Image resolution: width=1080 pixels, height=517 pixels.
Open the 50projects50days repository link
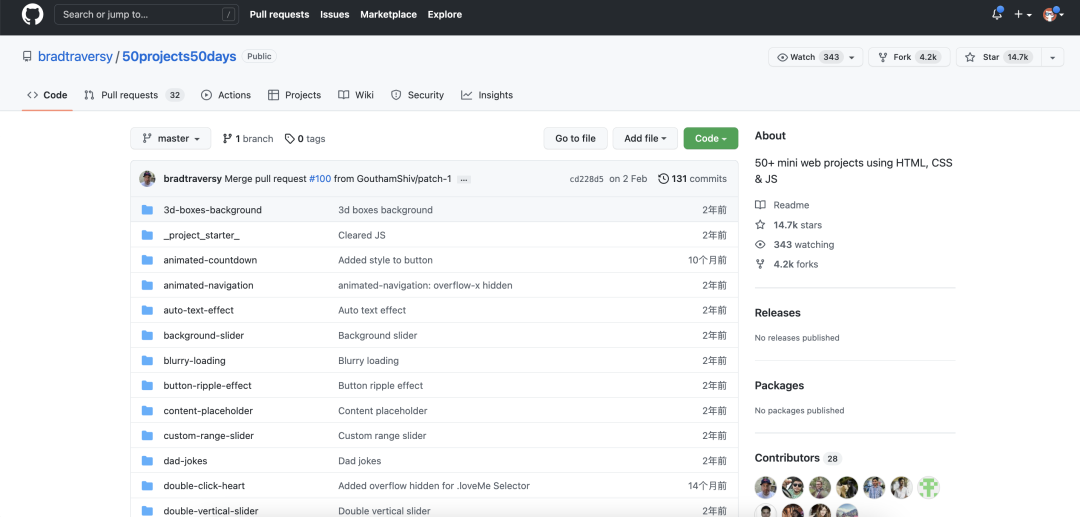tap(179, 56)
